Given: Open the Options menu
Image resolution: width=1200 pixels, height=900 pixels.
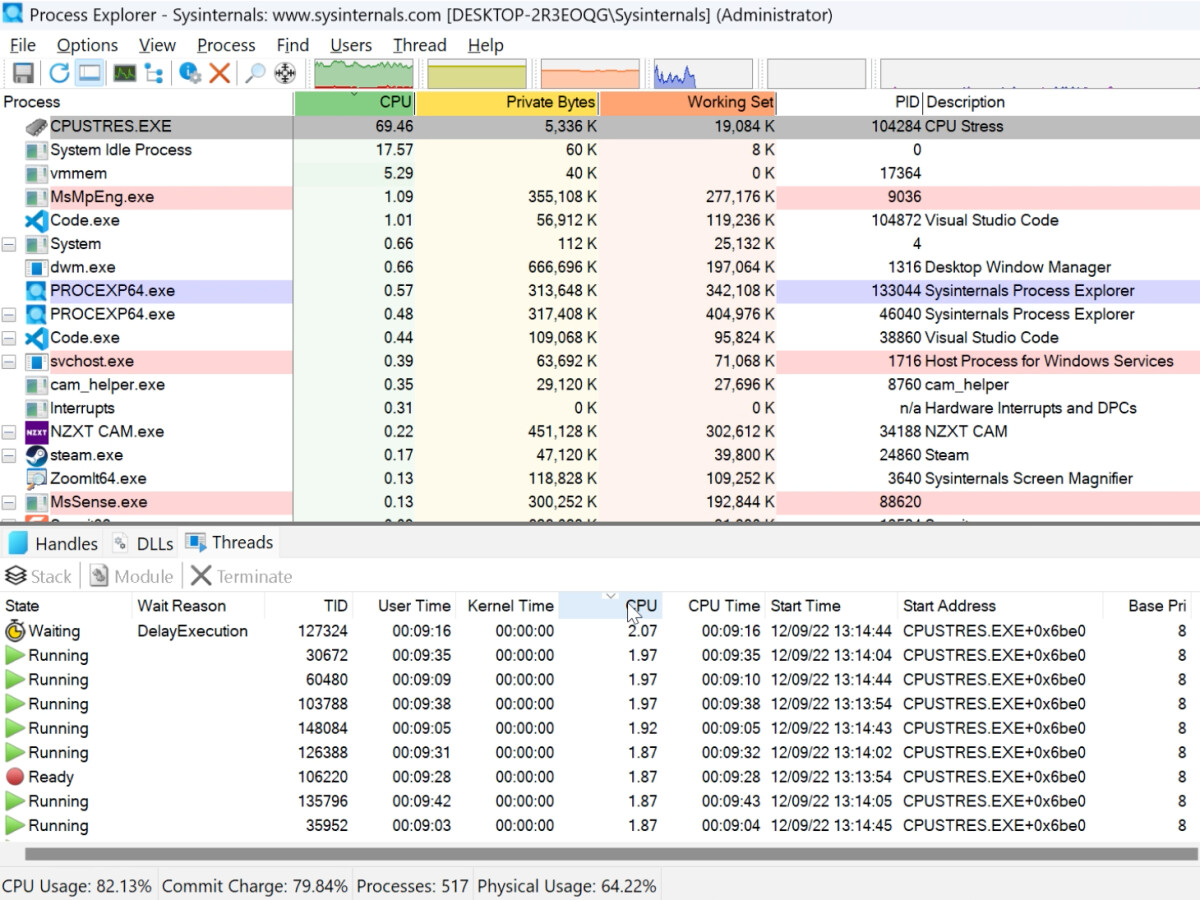Looking at the screenshot, I should 86,45.
